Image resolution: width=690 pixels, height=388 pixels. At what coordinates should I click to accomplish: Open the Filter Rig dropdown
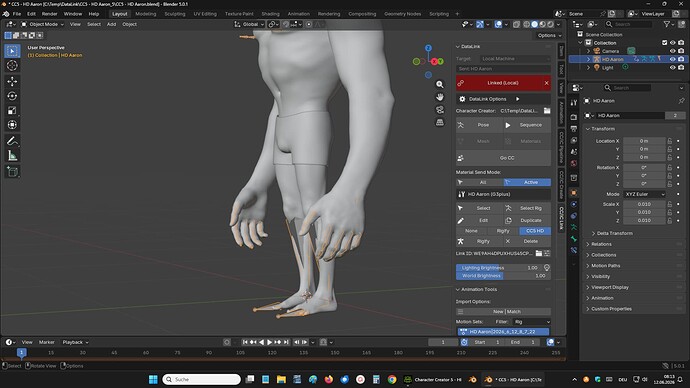pyautogui.click(x=532, y=322)
